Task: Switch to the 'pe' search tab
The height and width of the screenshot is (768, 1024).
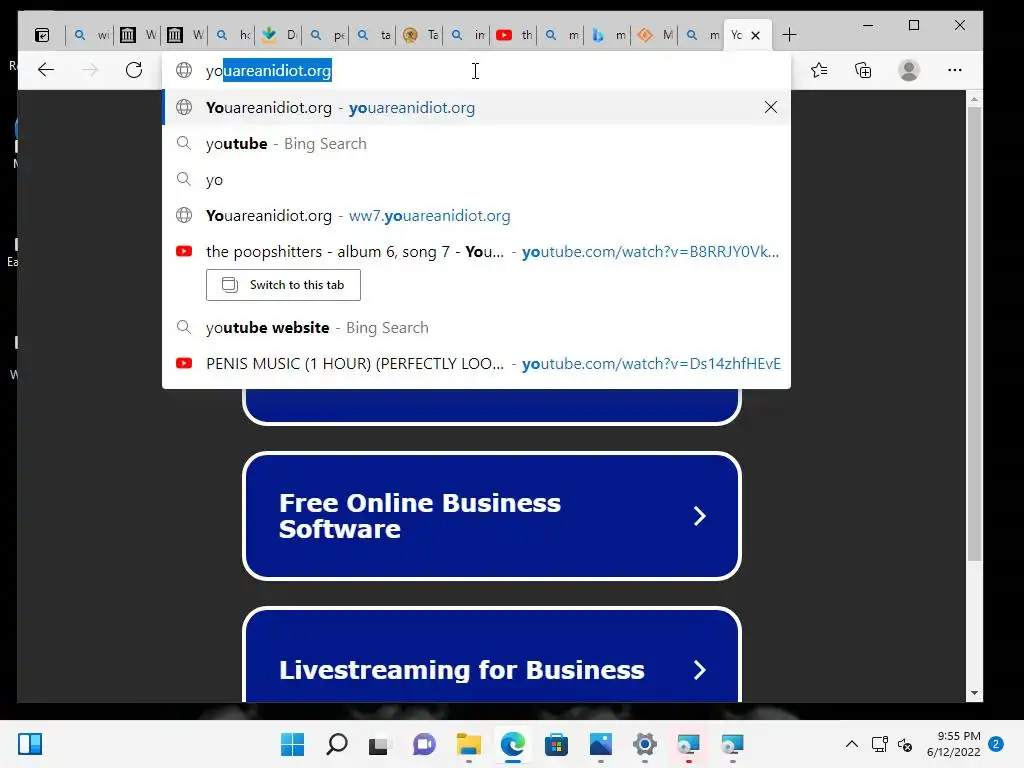Action: [327, 35]
